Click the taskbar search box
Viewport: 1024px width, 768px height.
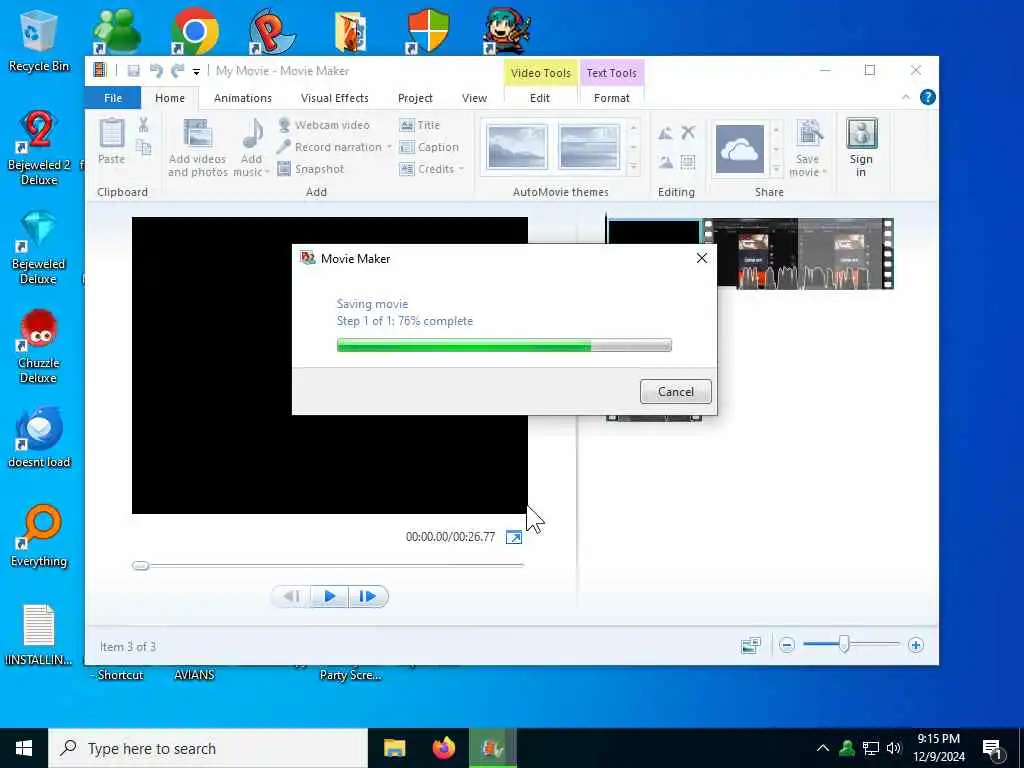pos(208,748)
